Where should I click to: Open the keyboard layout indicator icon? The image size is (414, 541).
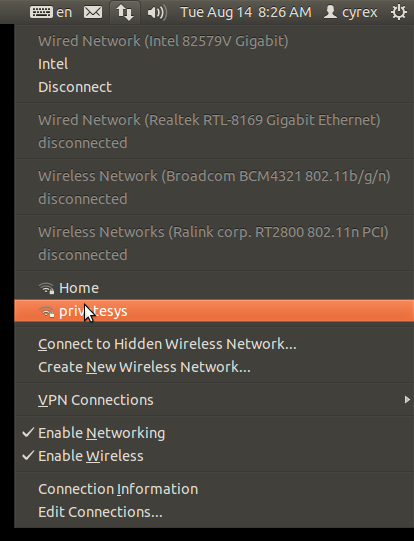[x=41, y=12]
